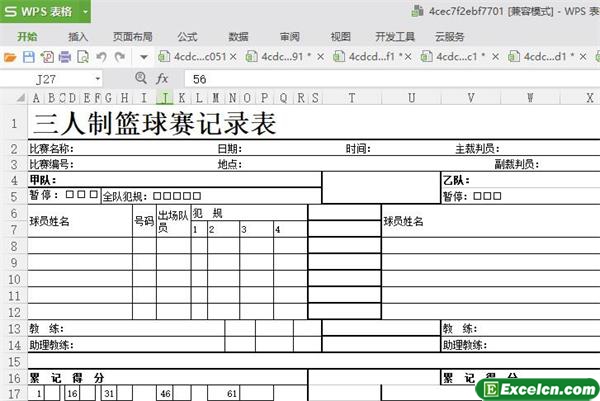This screenshot has height=401, width=600.
Task: Click the 地点: cell
Action: (x=230, y=165)
